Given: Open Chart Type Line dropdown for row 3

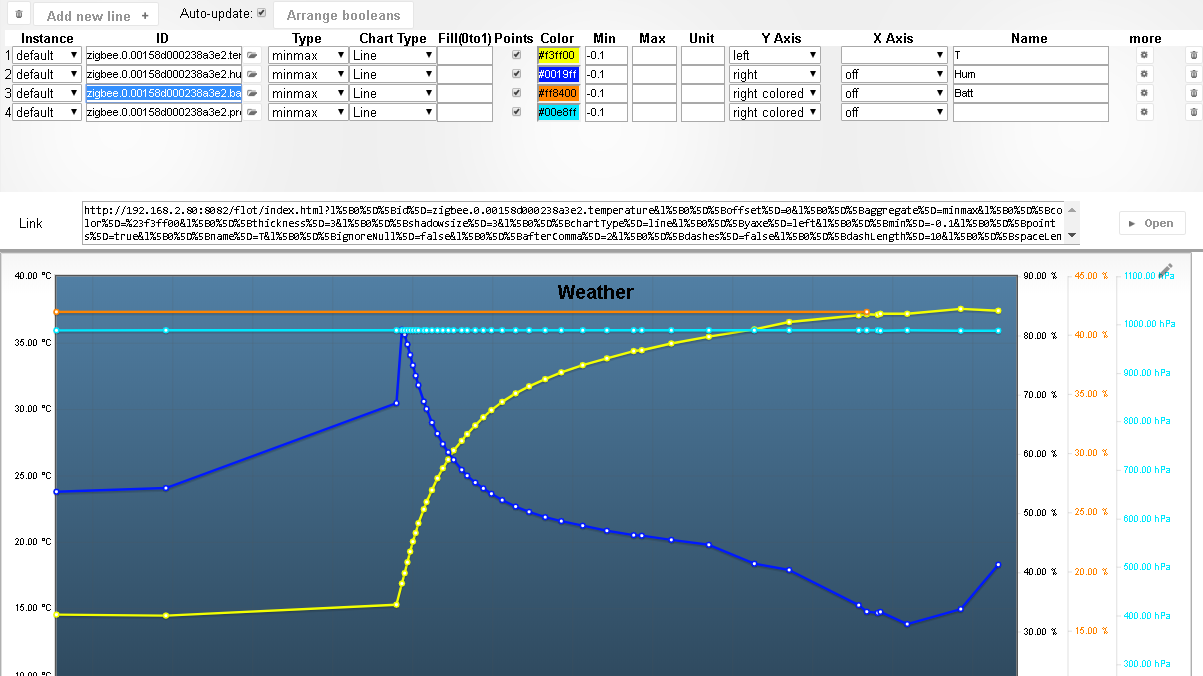Looking at the screenshot, I should pos(392,93).
